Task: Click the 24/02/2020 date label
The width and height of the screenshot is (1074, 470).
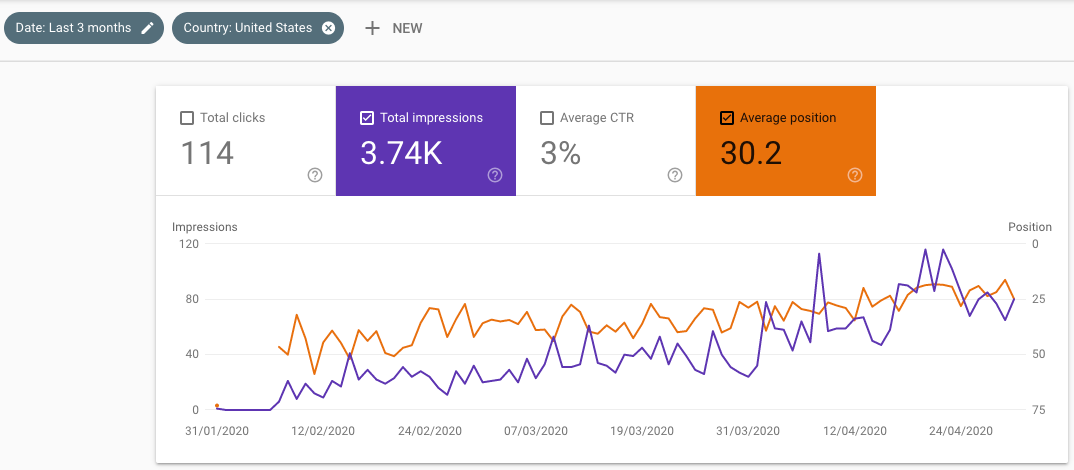Action: coord(429,431)
